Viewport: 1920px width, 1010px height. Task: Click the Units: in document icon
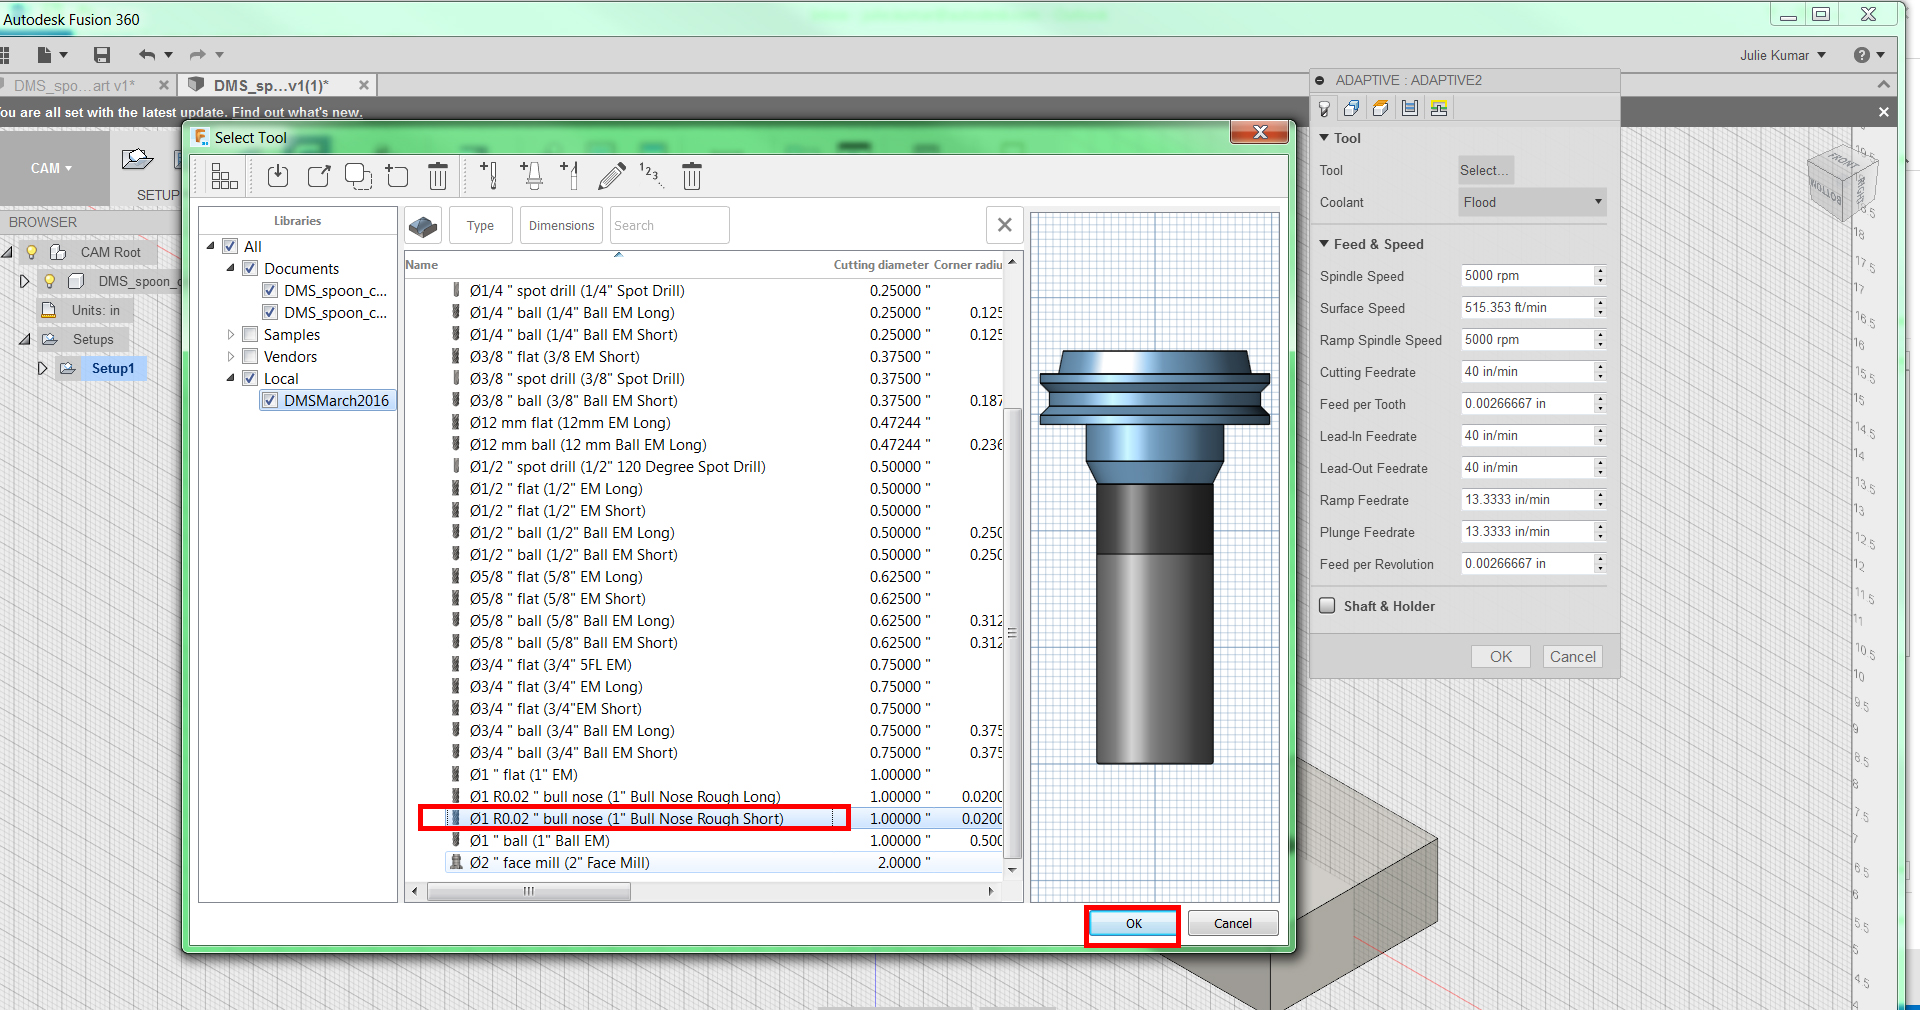(48, 311)
